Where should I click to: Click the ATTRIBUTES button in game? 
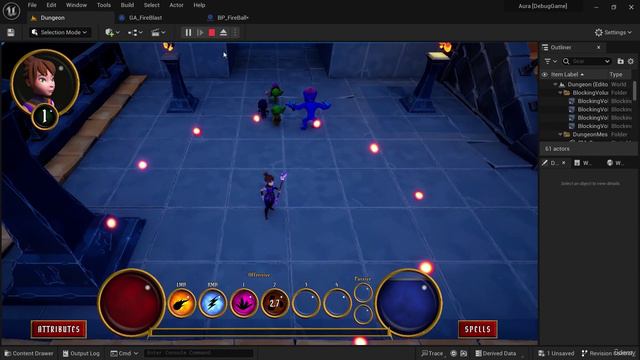(59, 329)
